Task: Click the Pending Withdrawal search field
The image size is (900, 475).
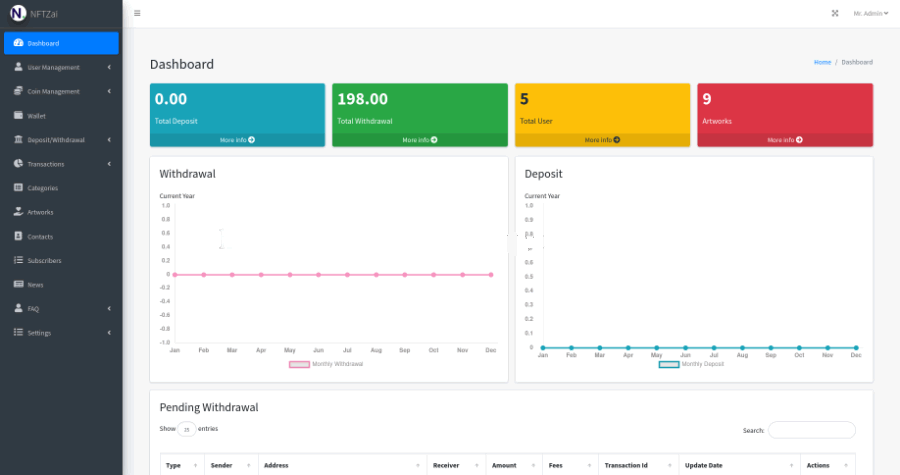Action: (x=811, y=430)
